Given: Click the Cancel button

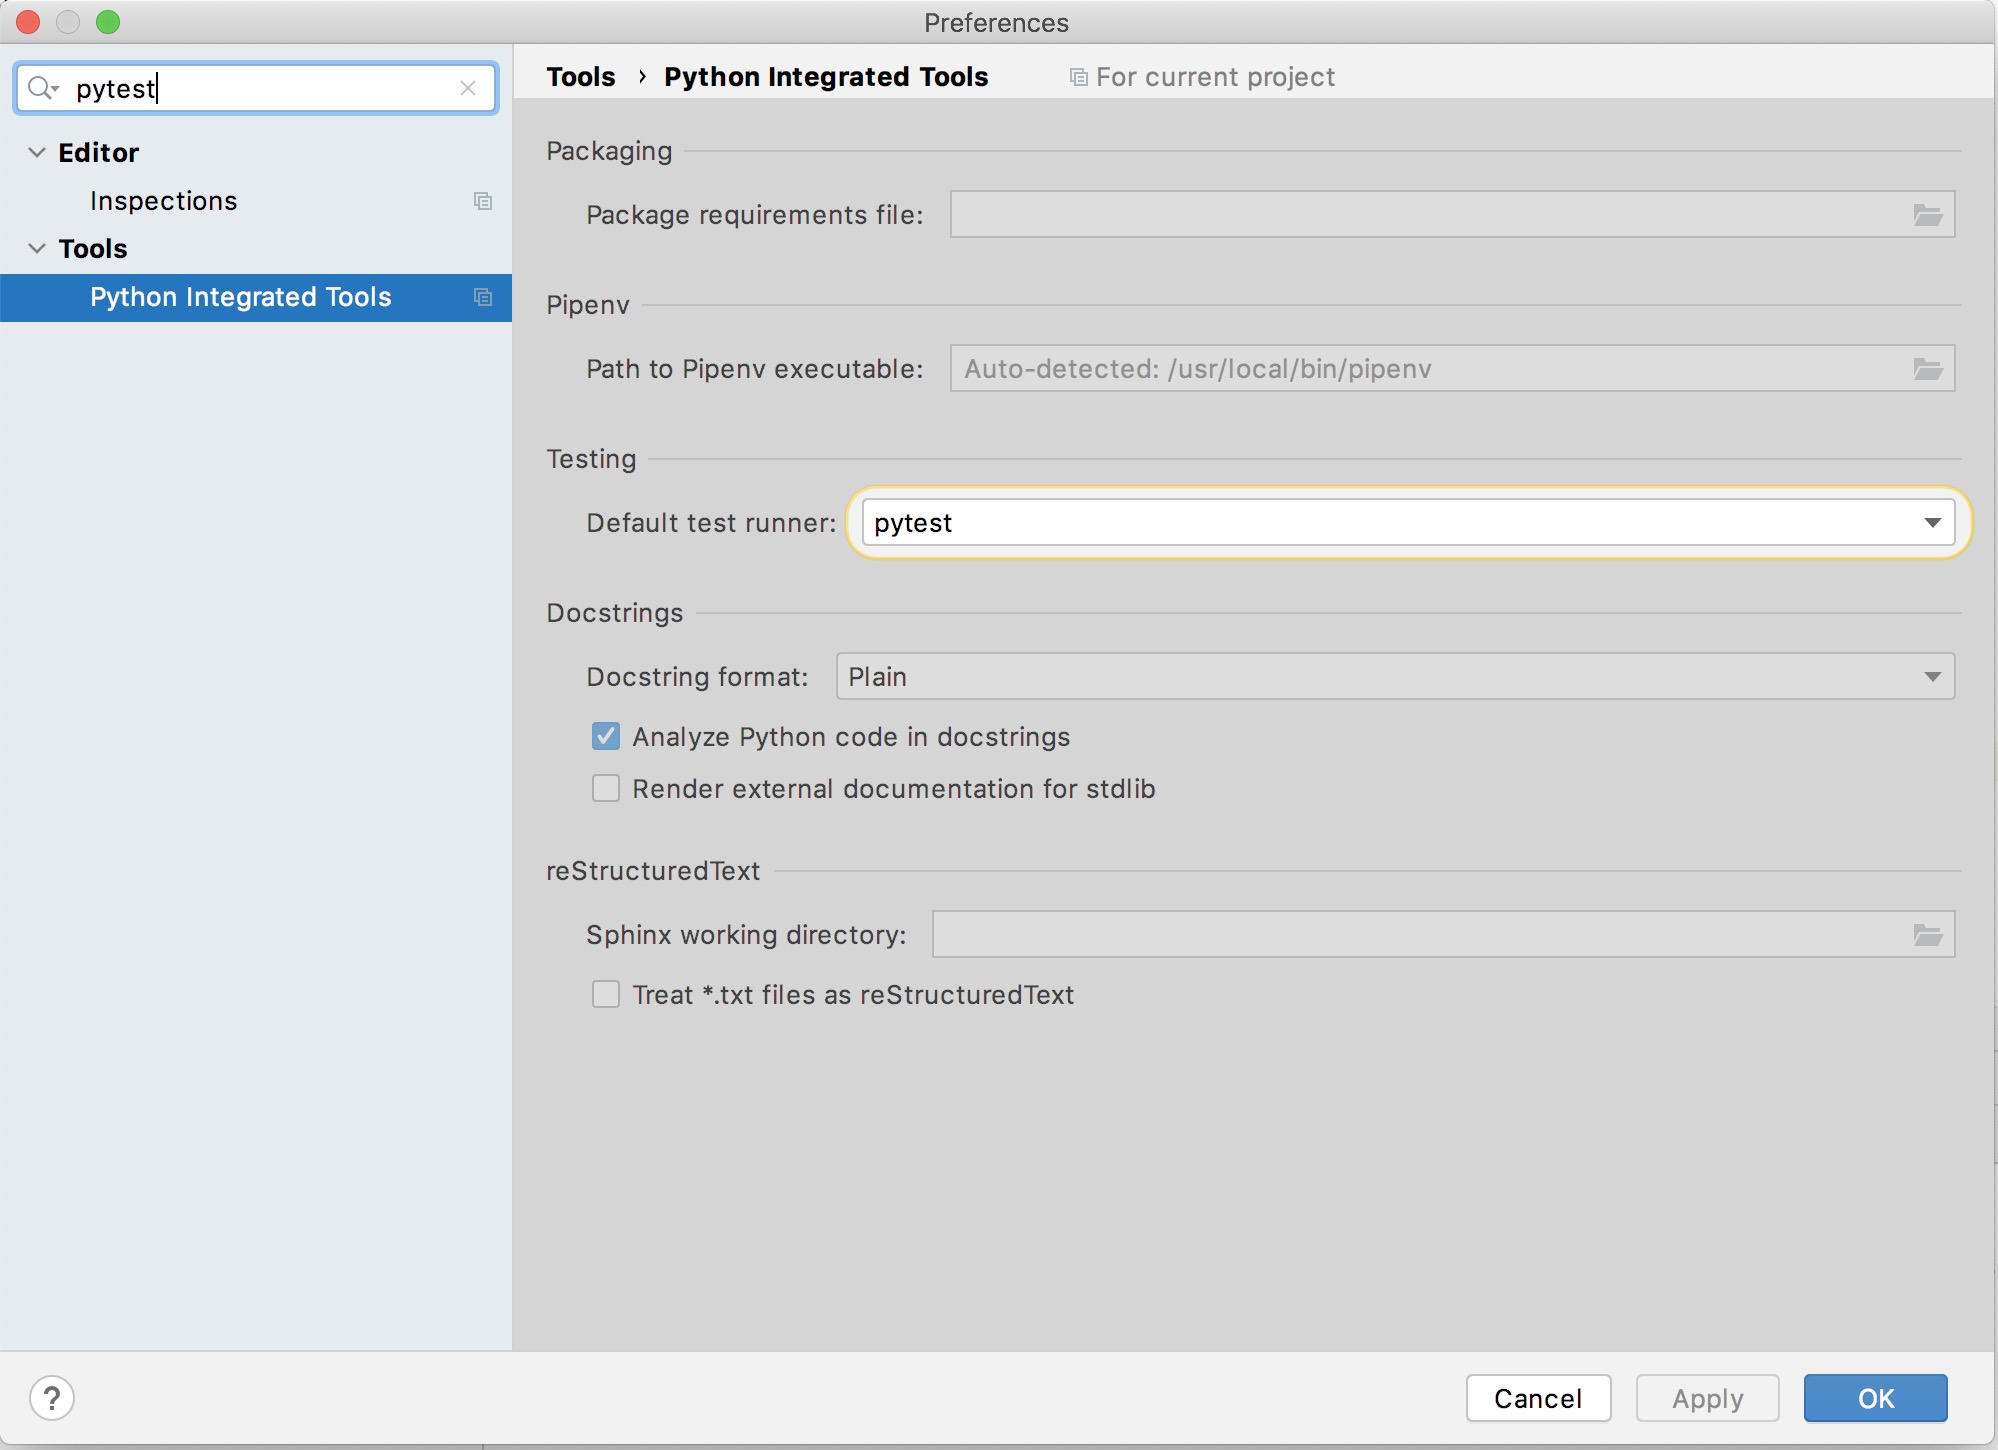Looking at the screenshot, I should (1537, 1398).
